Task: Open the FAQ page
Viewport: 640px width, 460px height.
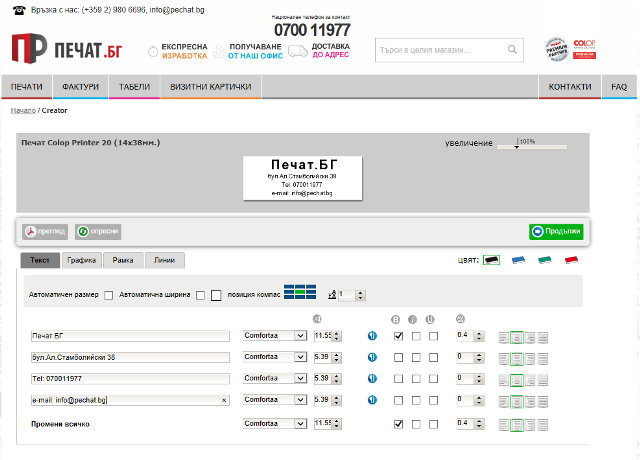Action: (619, 87)
